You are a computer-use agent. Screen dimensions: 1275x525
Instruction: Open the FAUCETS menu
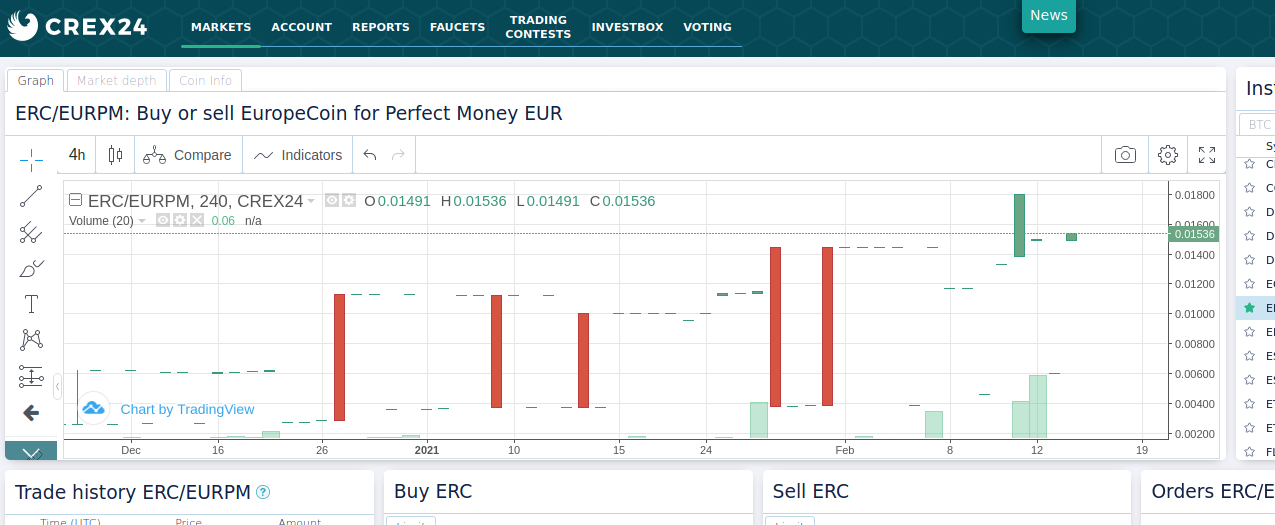pos(458,27)
